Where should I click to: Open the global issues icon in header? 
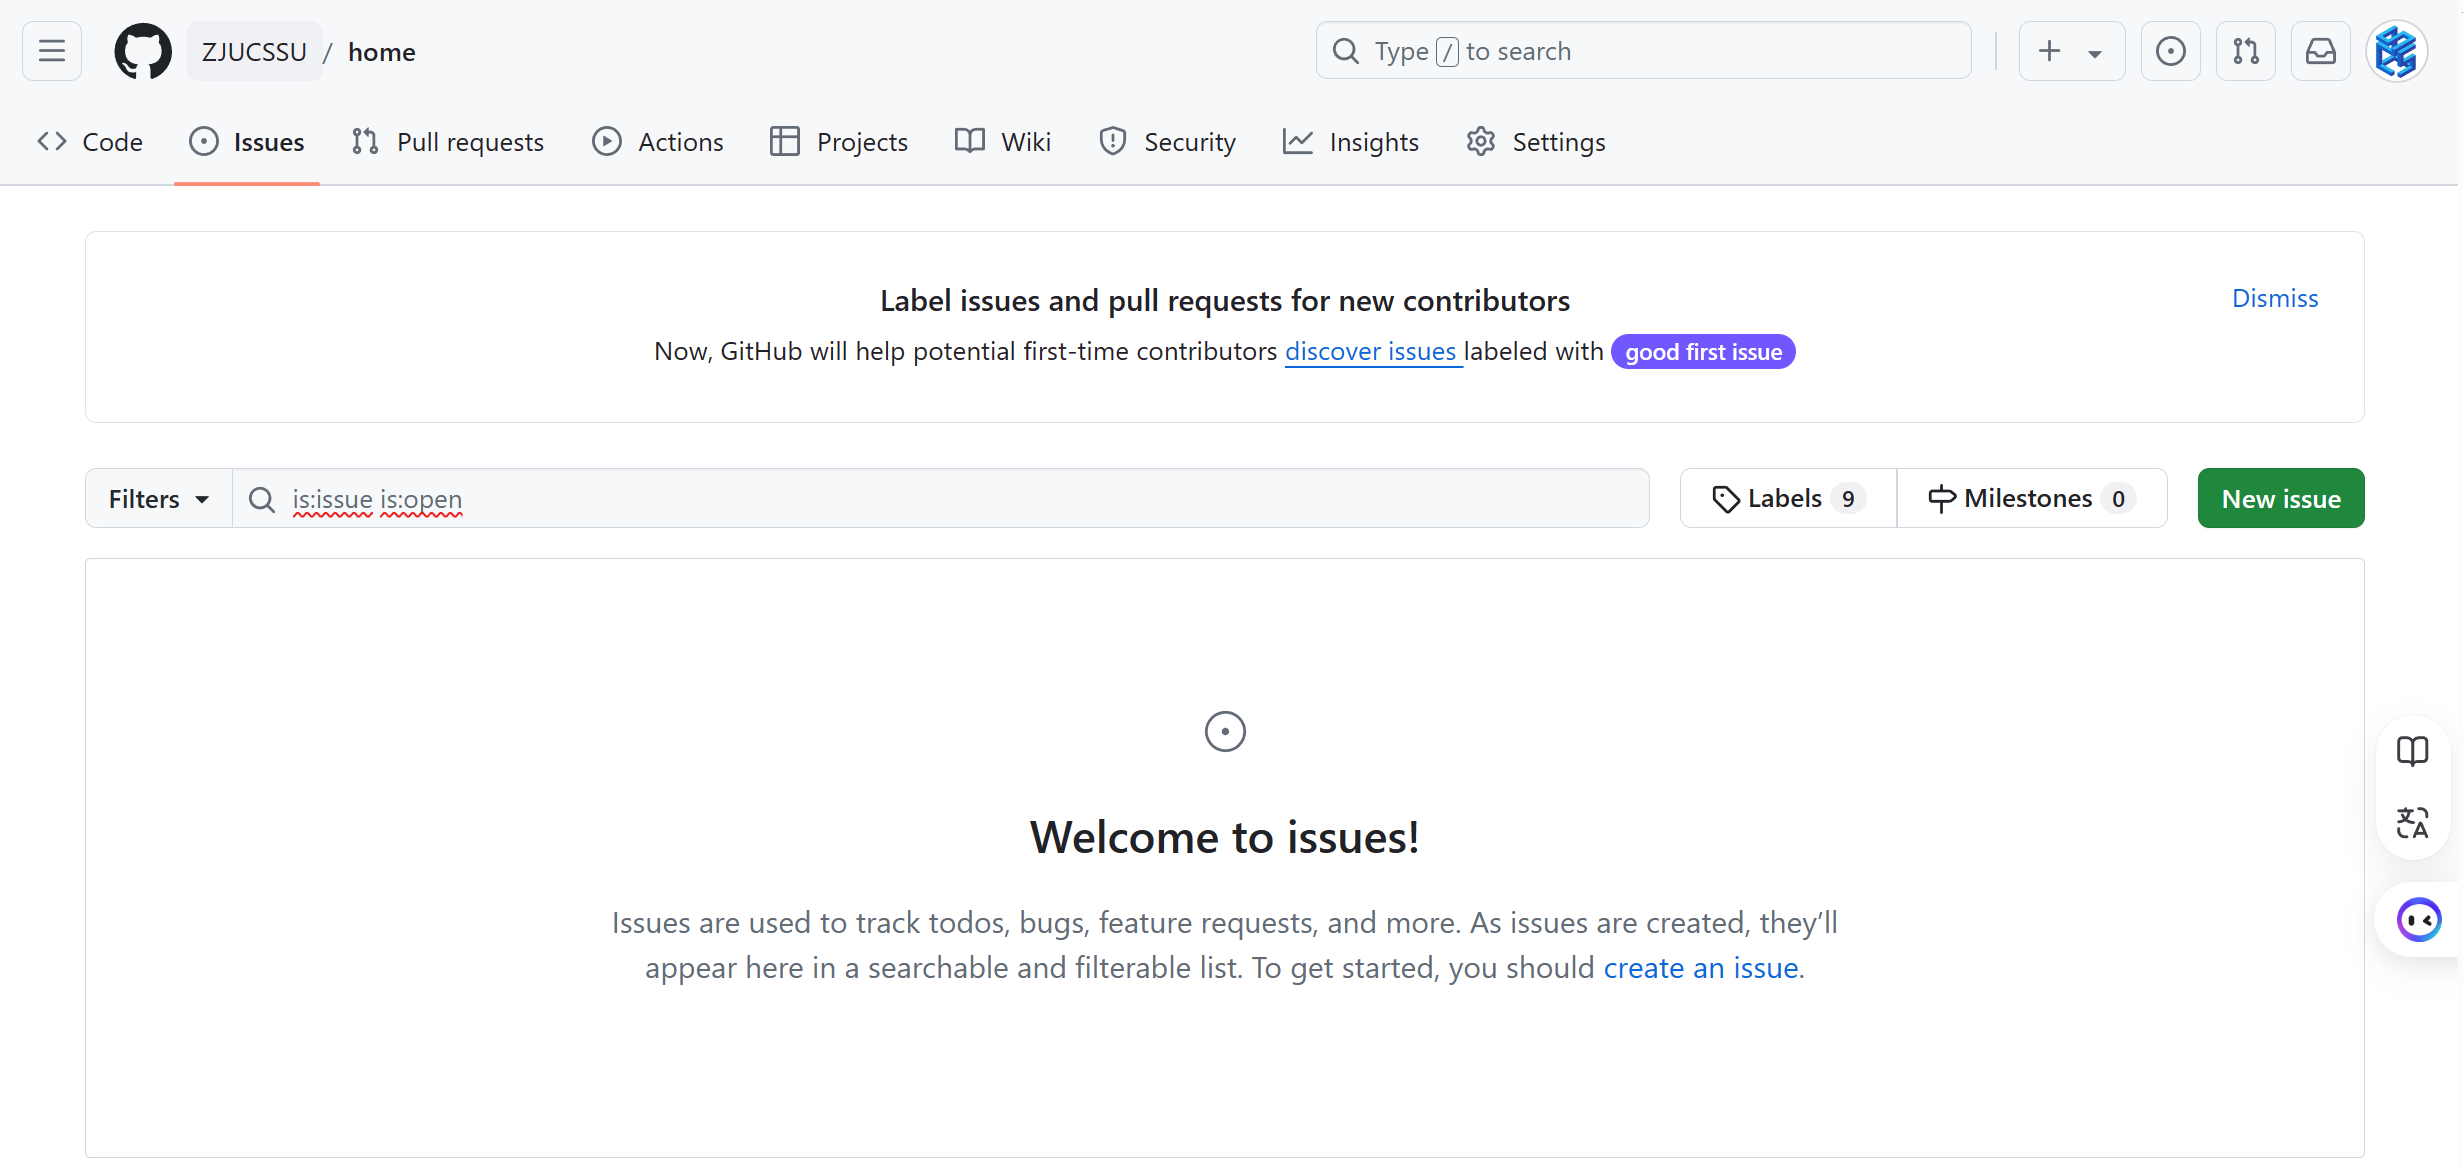tap(2170, 51)
